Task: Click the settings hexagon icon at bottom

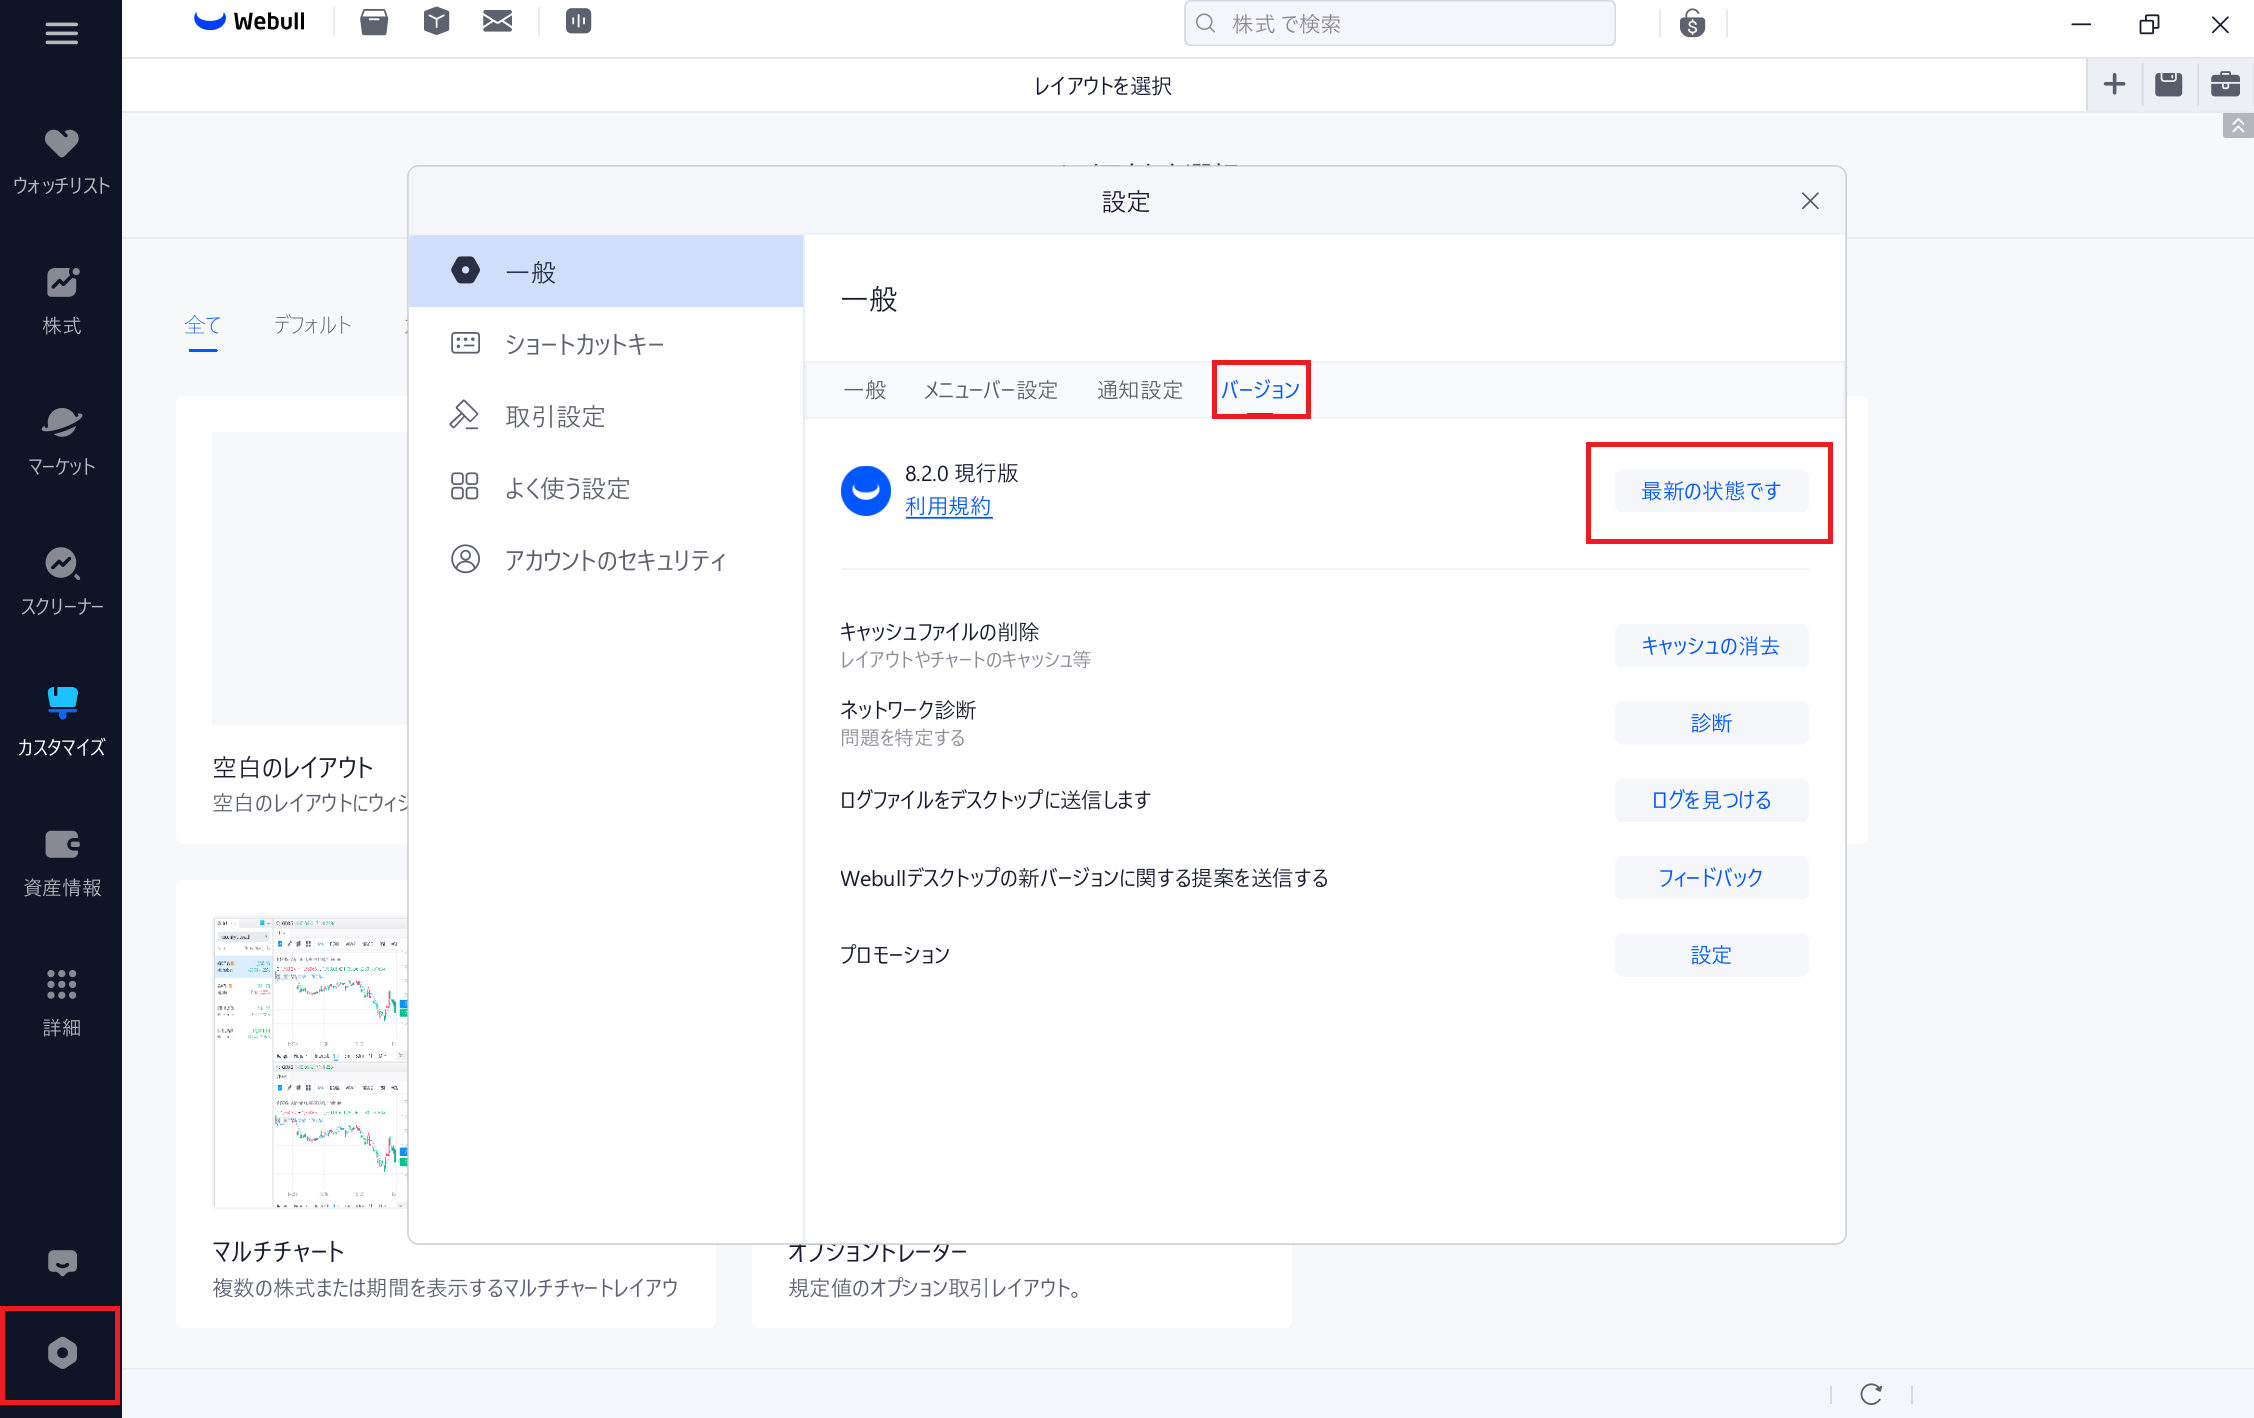Action: [x=61, y=1353]
